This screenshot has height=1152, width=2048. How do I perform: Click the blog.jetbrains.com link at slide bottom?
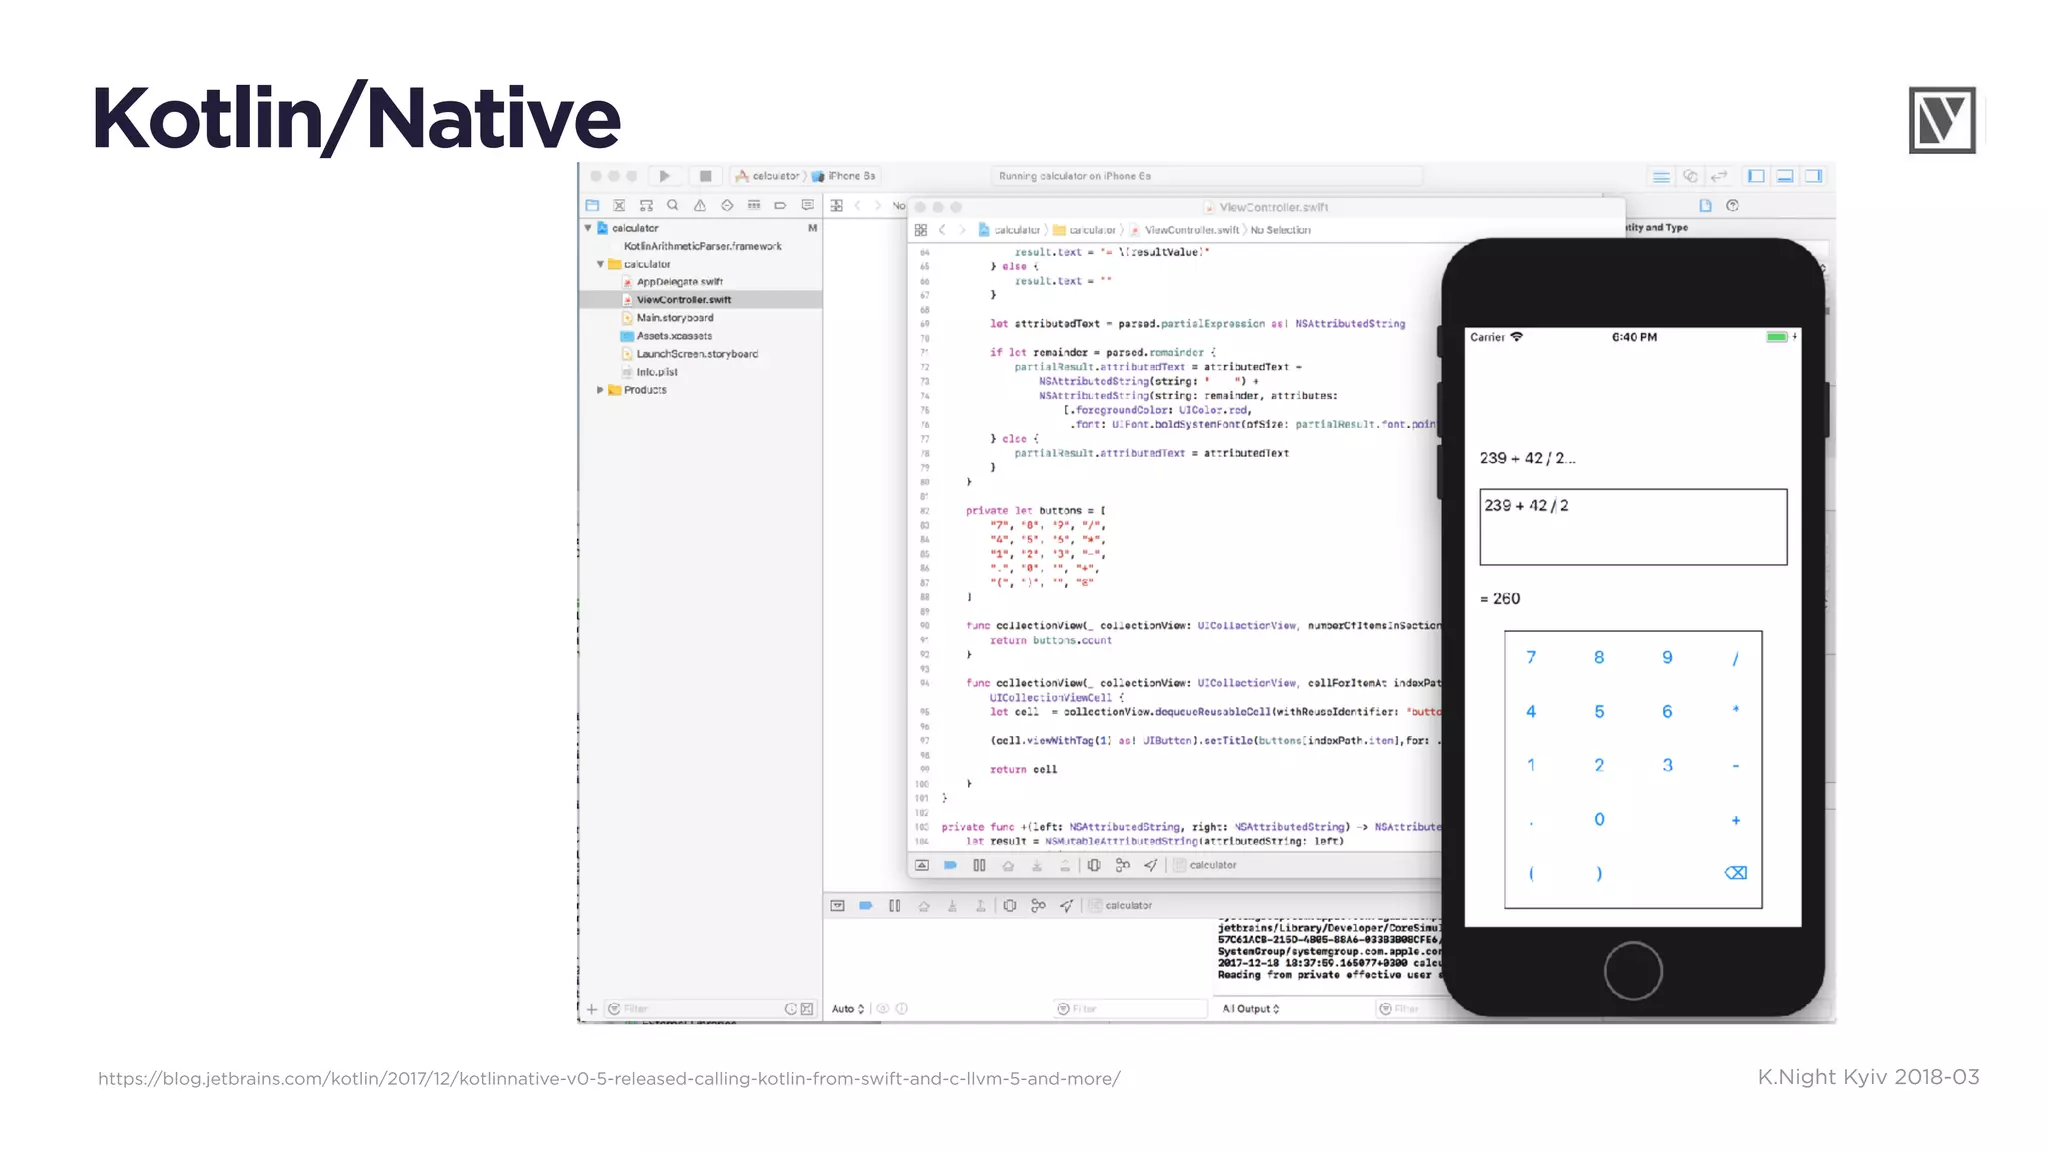click(x=609, y=1079)
